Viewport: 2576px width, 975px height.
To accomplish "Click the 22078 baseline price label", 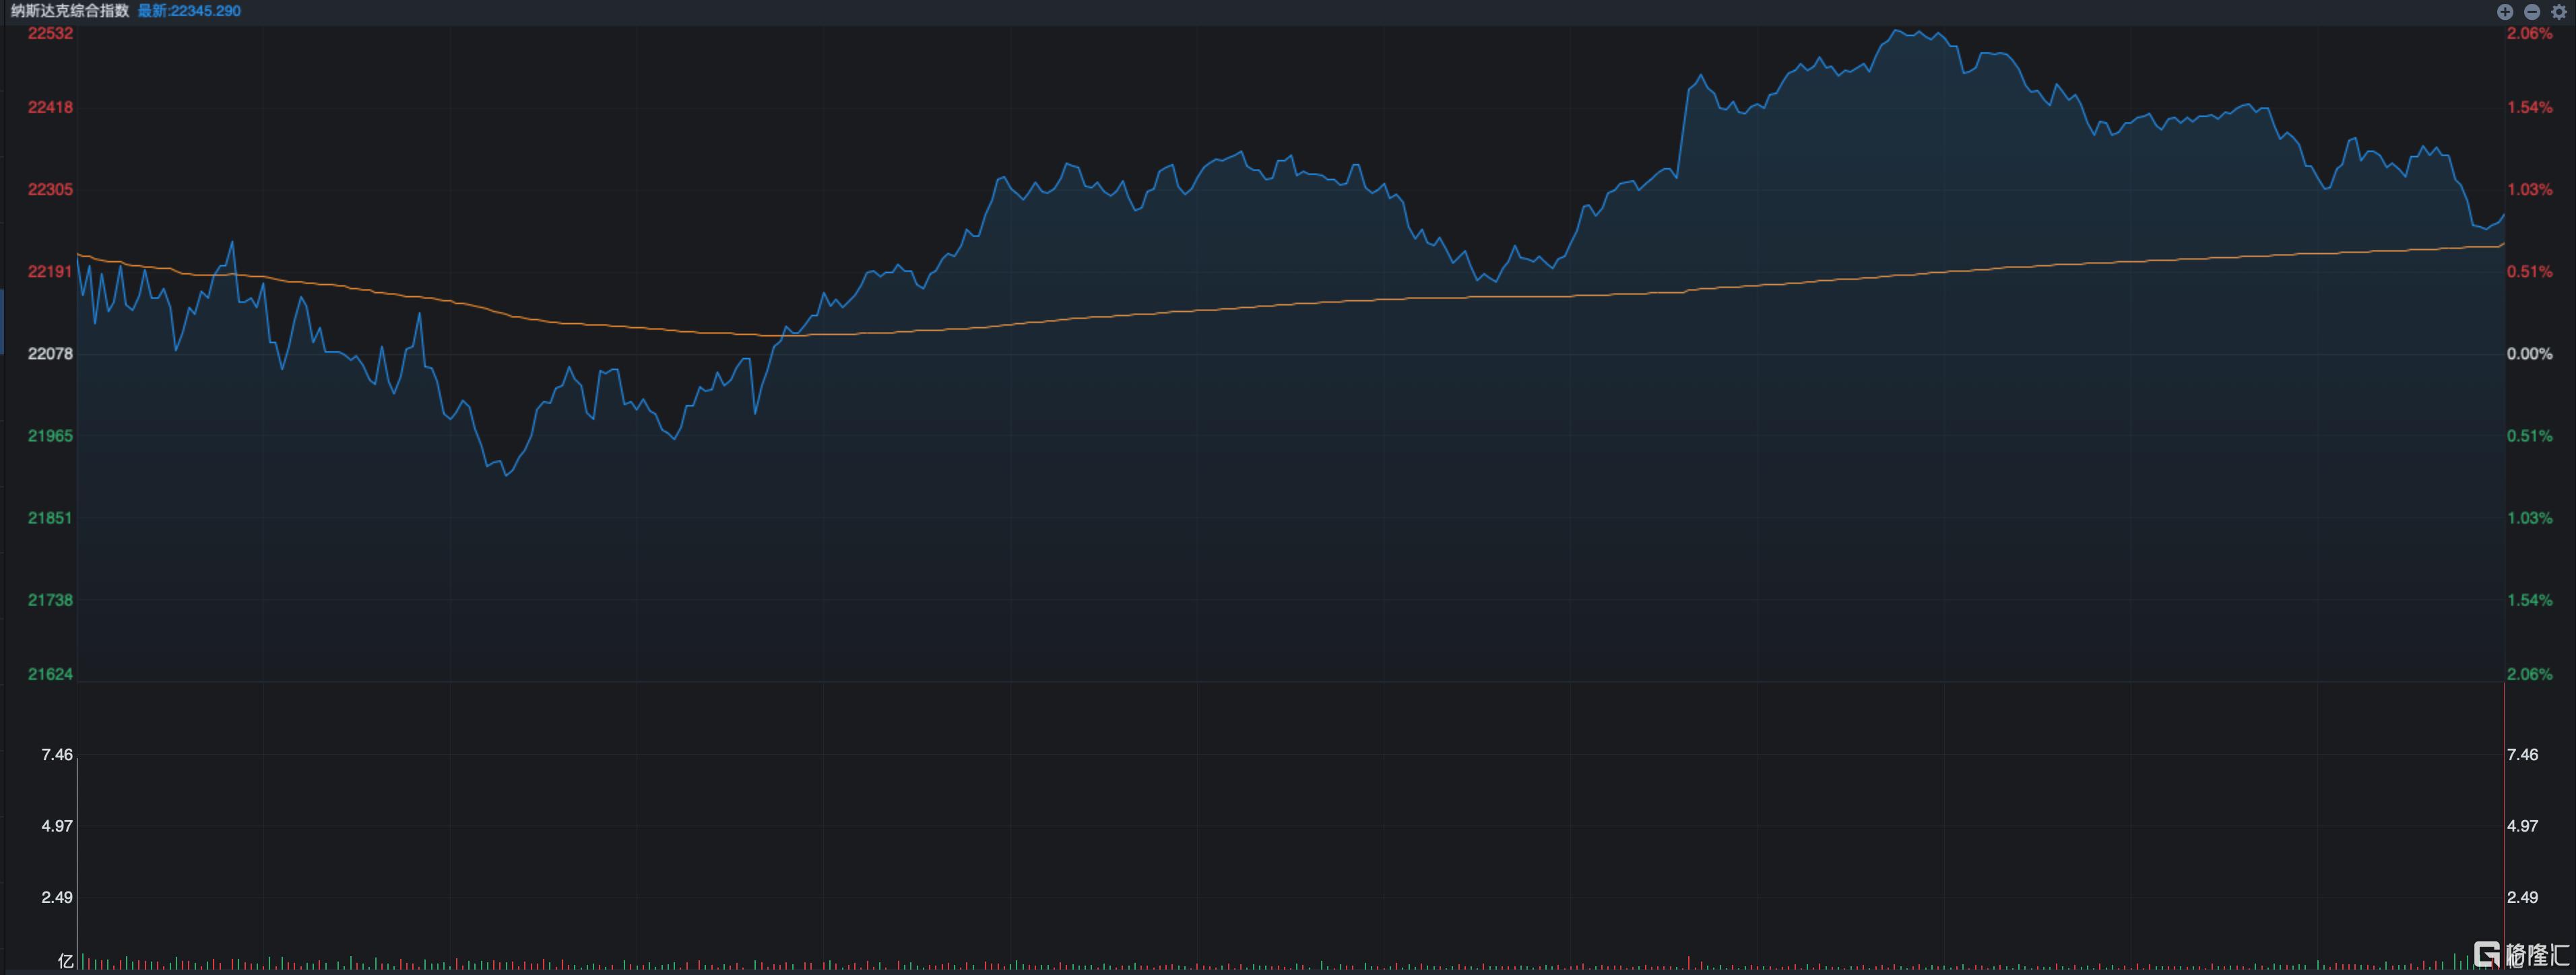I will tap(50, 354).
